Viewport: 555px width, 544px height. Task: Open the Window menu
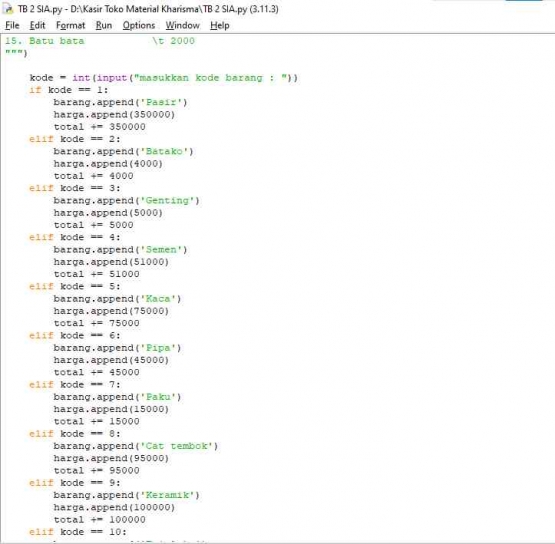(183, 25)
